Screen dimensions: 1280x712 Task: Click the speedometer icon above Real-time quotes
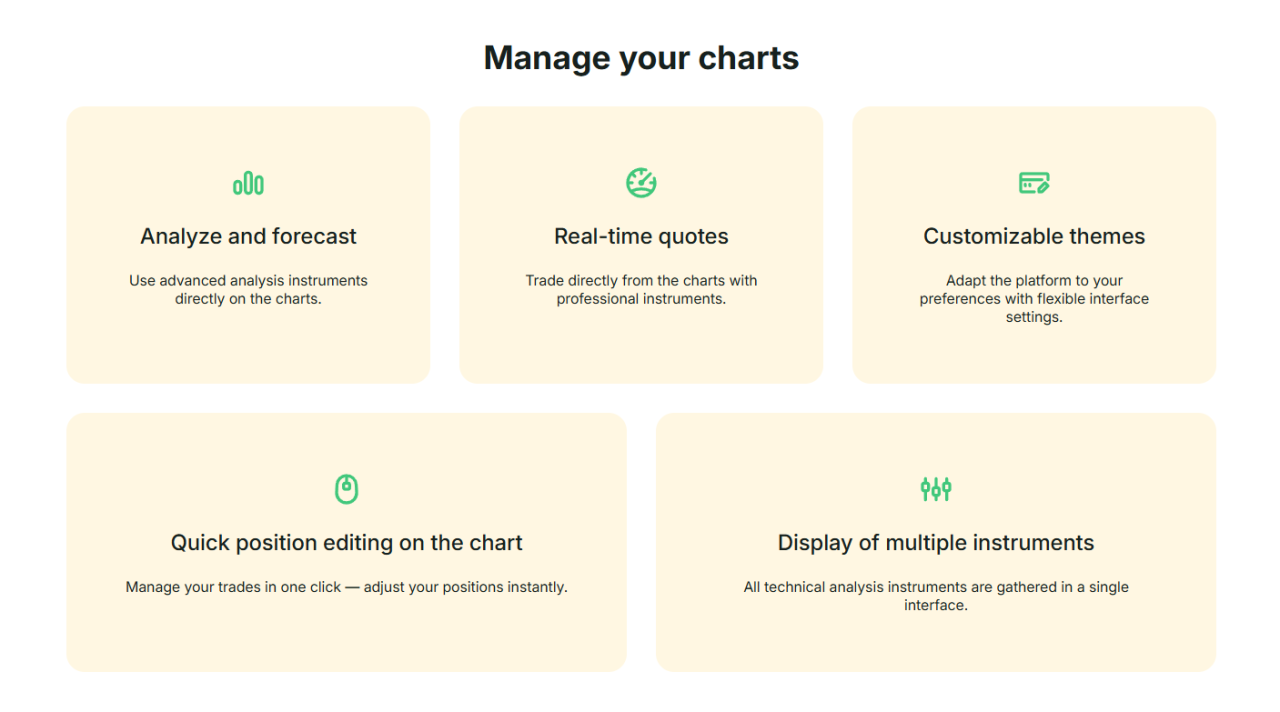641,183
